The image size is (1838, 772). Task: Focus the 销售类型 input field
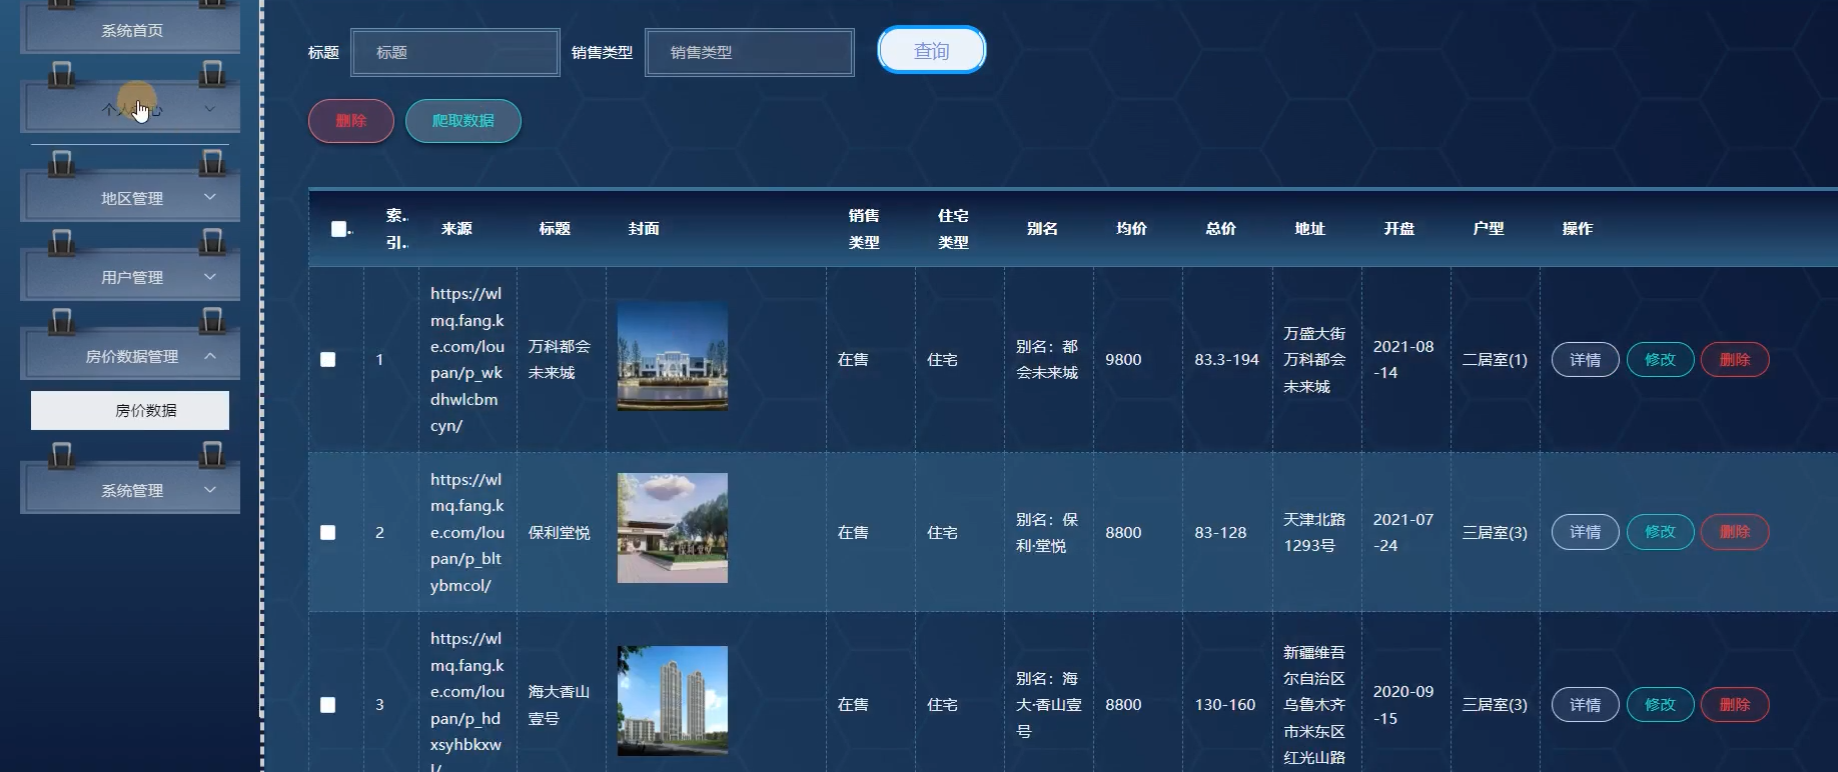[x=750, y=52]
